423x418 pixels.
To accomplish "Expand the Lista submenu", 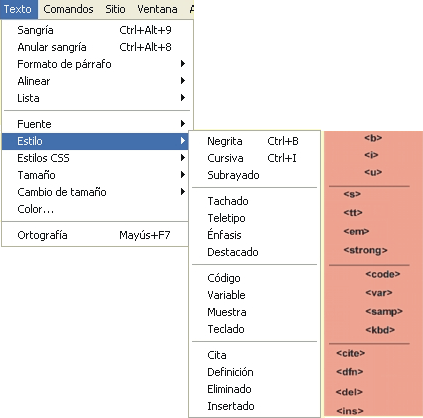I will (96, 98).
